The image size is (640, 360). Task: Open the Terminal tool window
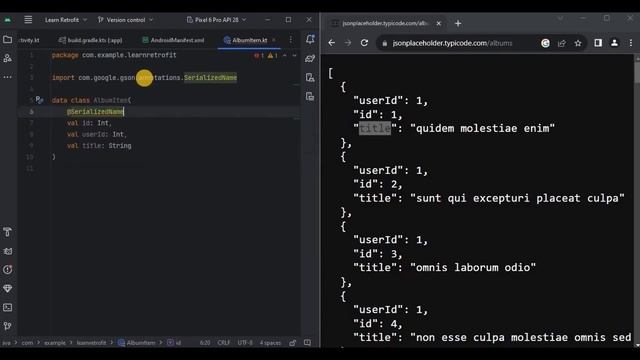7,307
